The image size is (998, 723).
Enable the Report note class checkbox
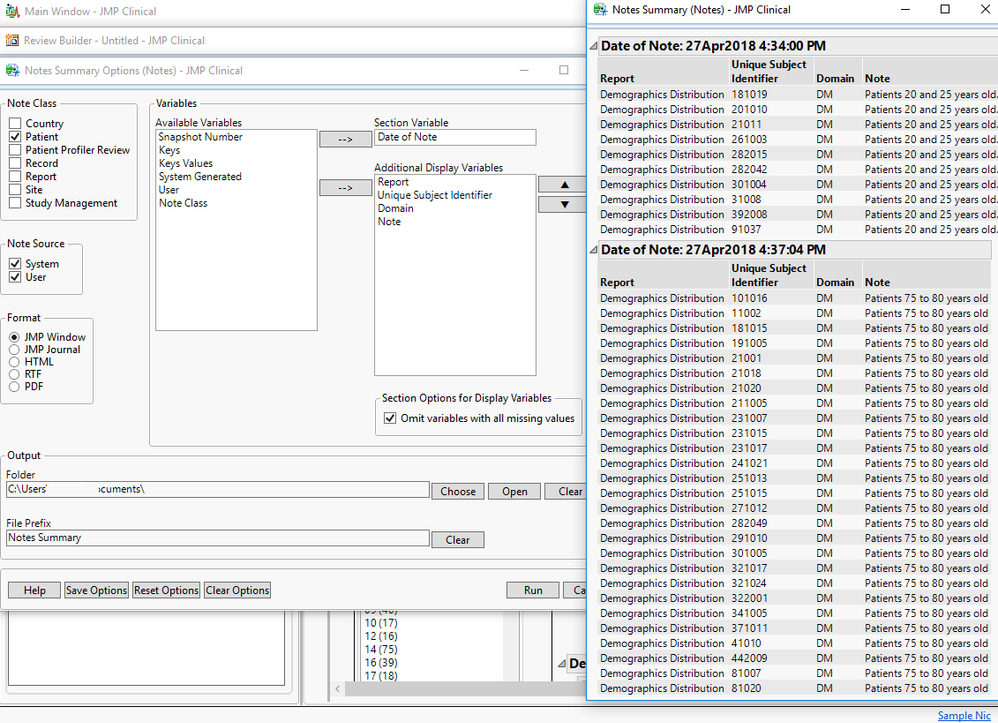(15, 177)
